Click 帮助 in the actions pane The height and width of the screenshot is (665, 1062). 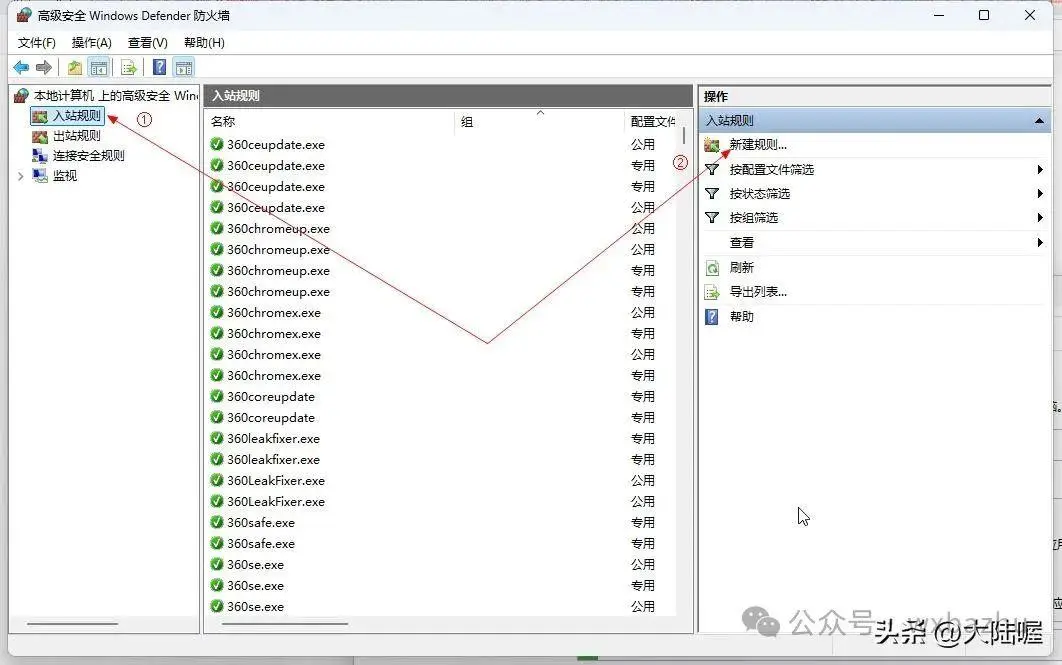point(742,317)
